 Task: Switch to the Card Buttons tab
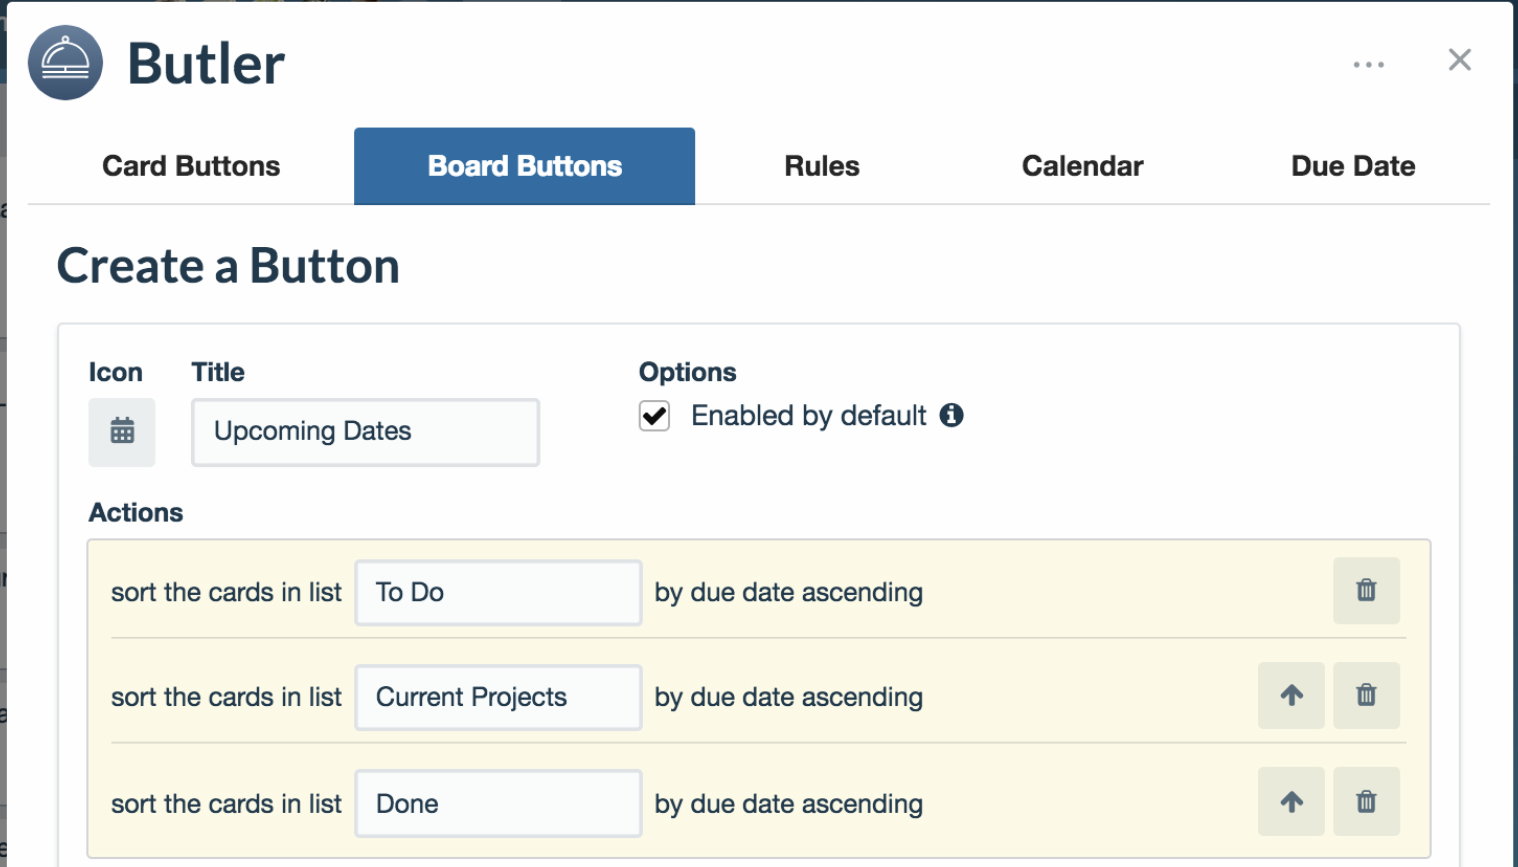tap(191, 166)
